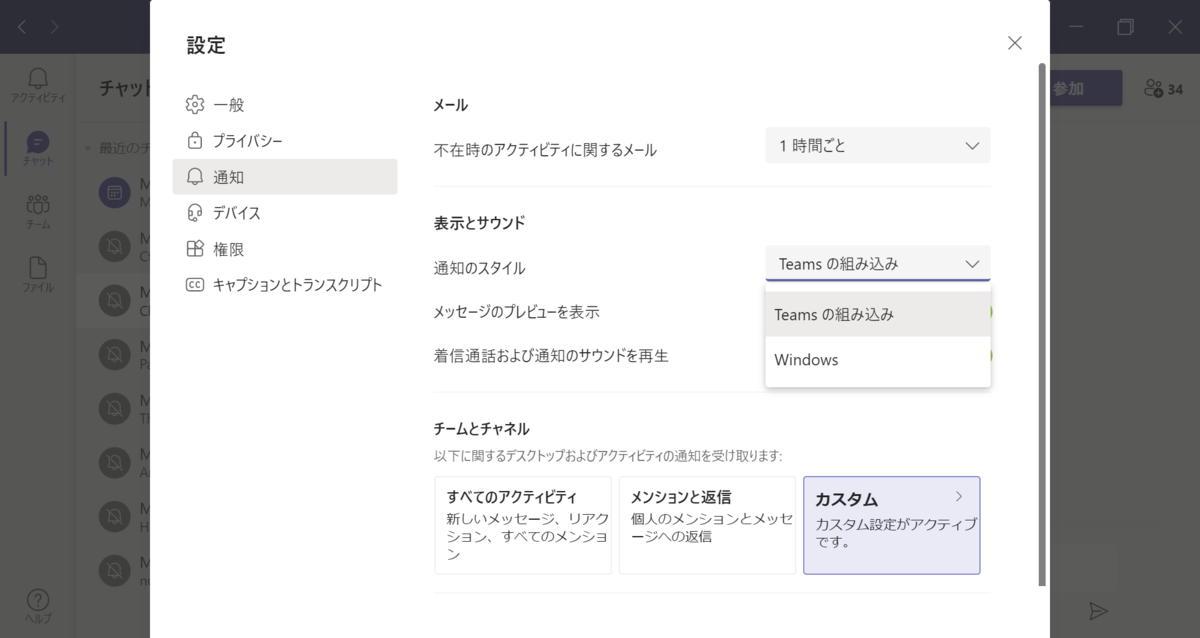This screenshot has width=1200, height=638.
Task: Click the Help (ヘルプ) question mark icon
Action: 38,601
